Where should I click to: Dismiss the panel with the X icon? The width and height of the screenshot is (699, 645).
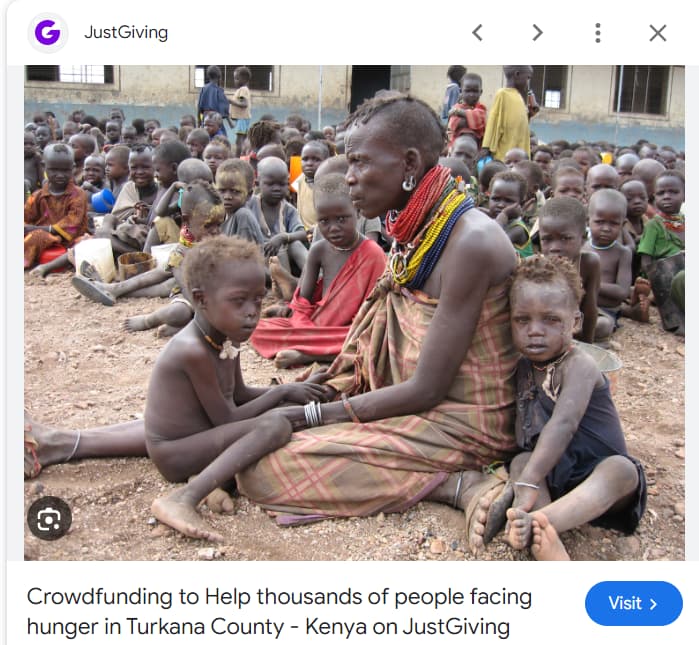point(658,33)
